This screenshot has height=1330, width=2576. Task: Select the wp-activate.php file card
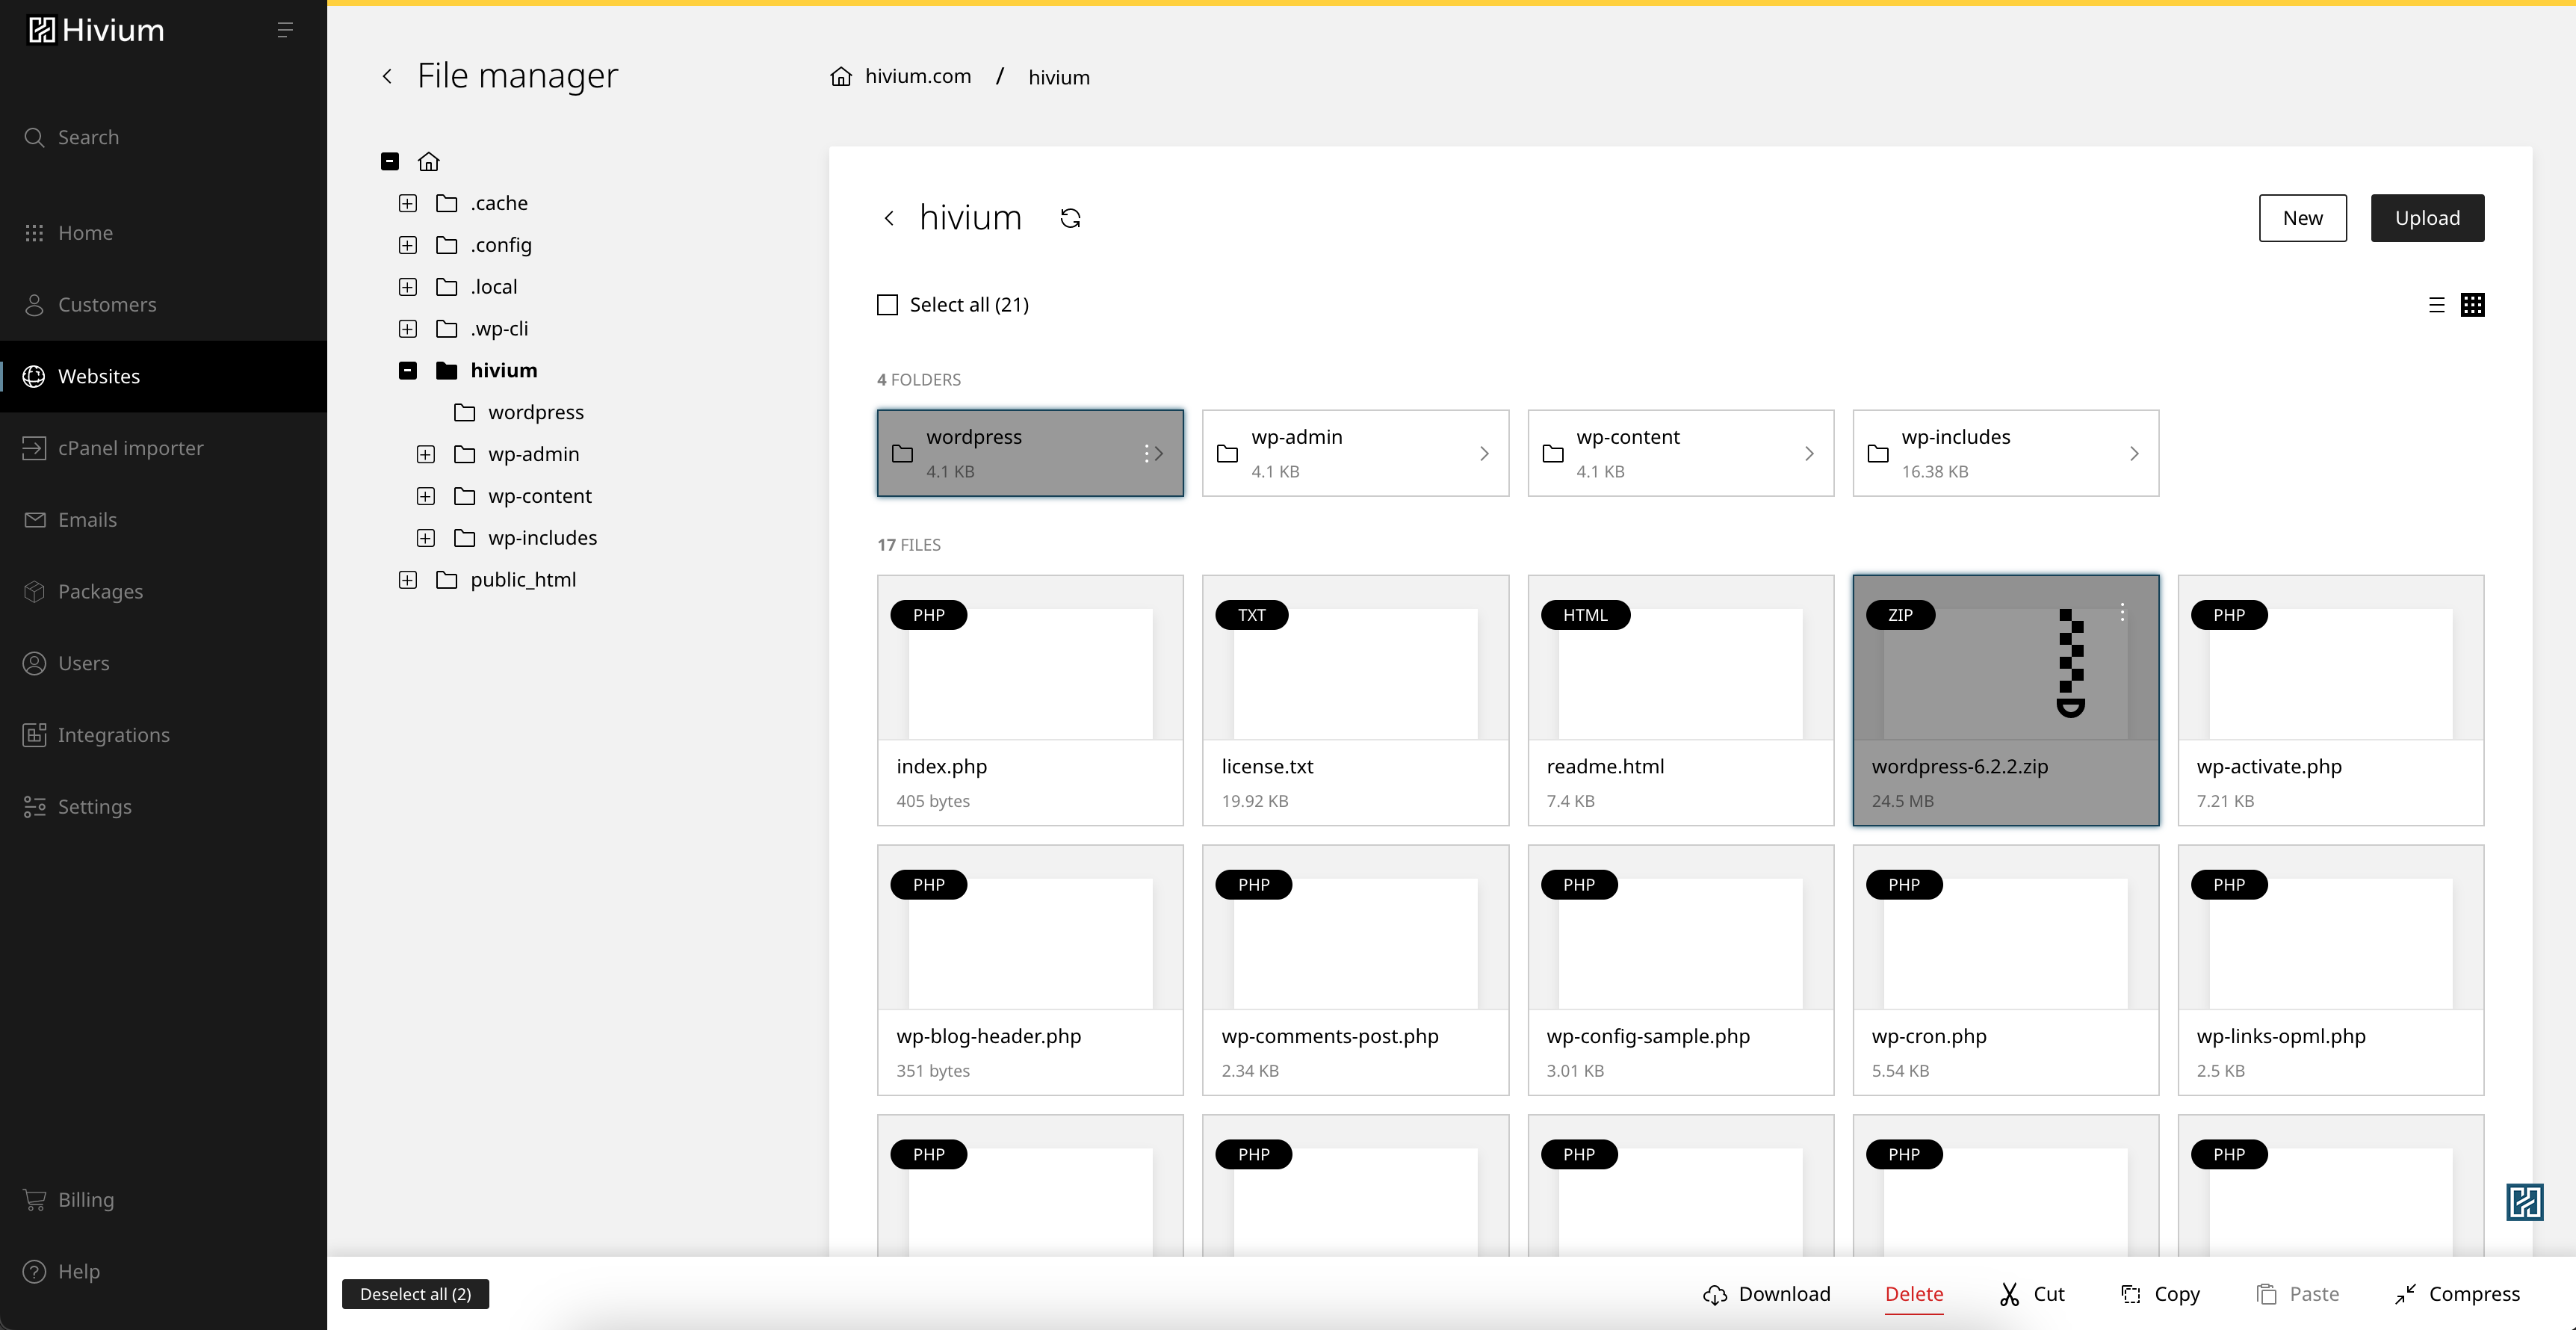[x=2330, y=700]
